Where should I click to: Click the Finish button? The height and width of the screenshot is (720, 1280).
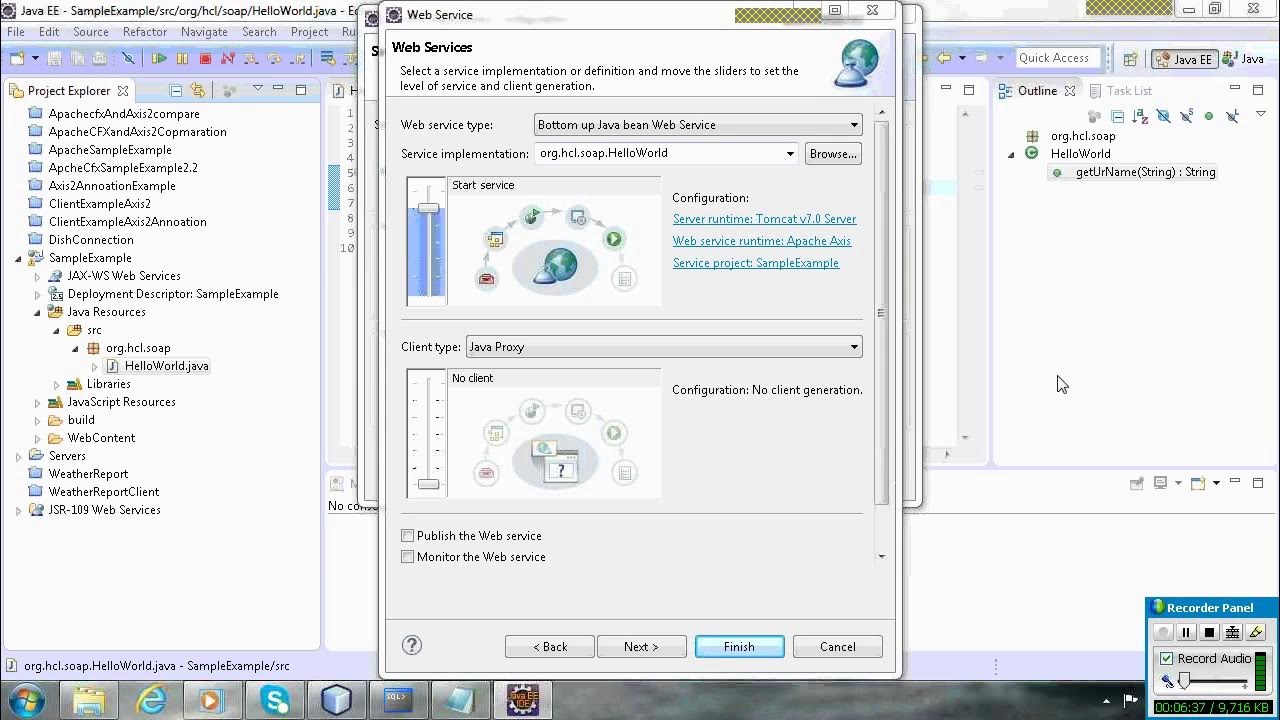point(739,647)
